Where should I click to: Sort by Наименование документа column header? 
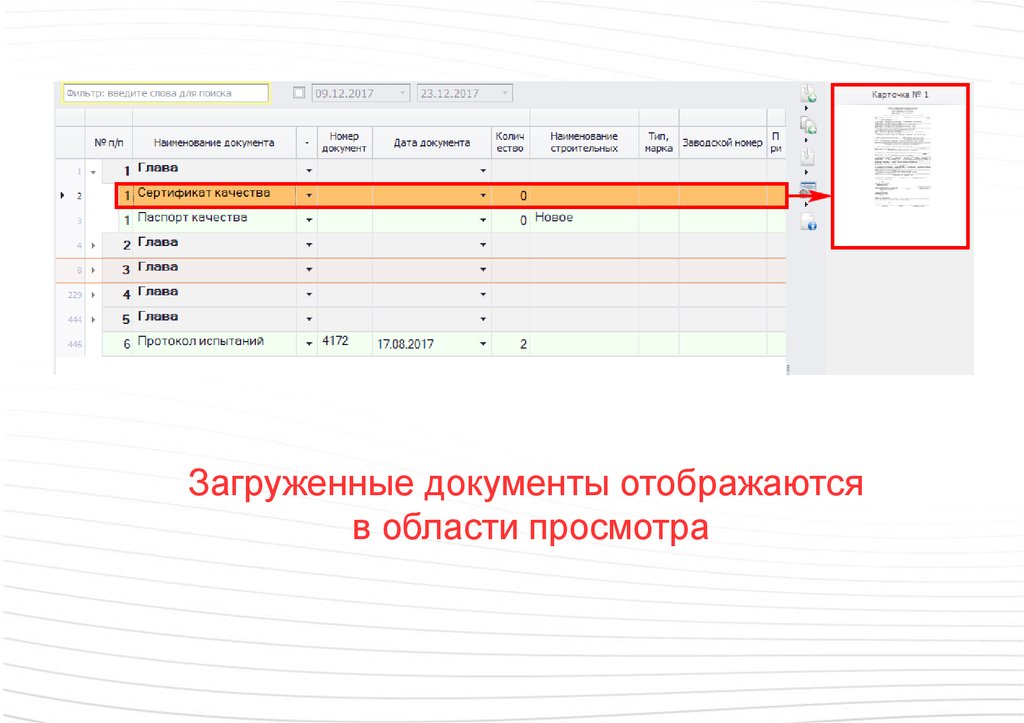coord(213,143)
